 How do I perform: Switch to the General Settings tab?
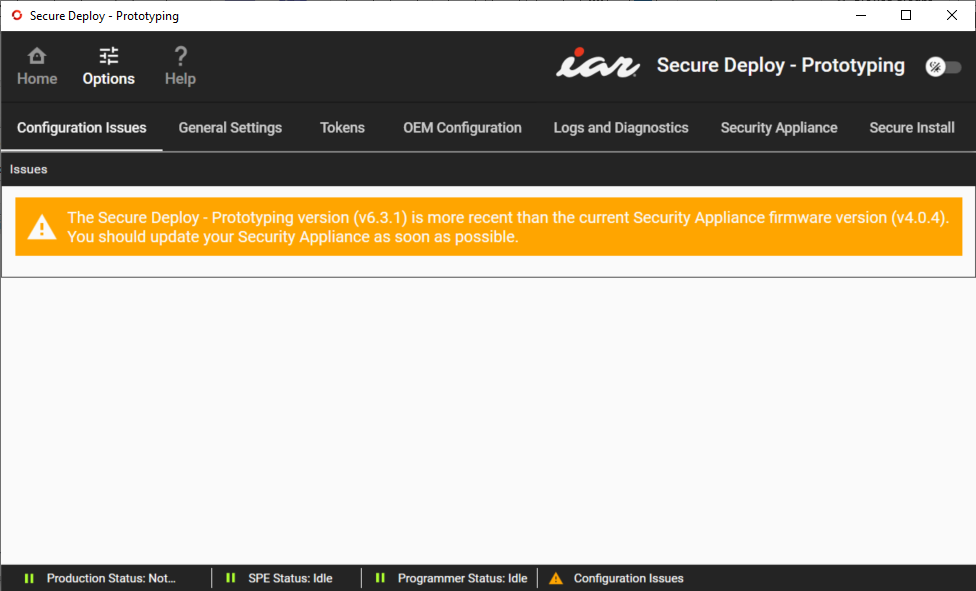coord(230,128)
